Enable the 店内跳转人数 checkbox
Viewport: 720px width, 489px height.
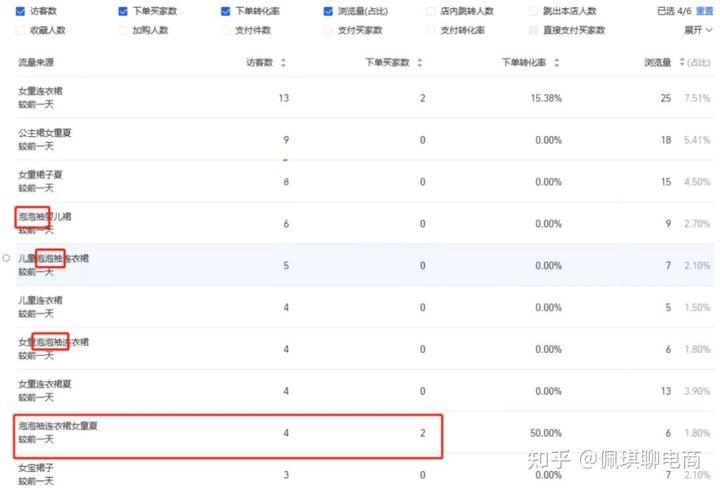tap(431, 11)
